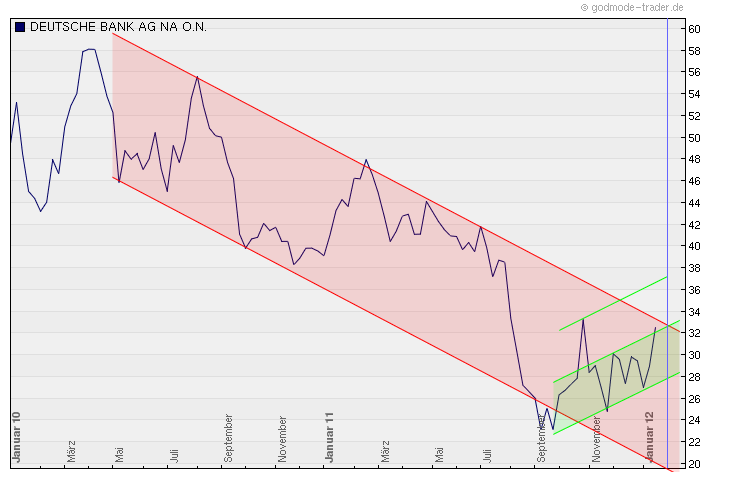Click the price value 20 on axis
Viewport: 730px width, 481px height.
click(x=694, y=464)
